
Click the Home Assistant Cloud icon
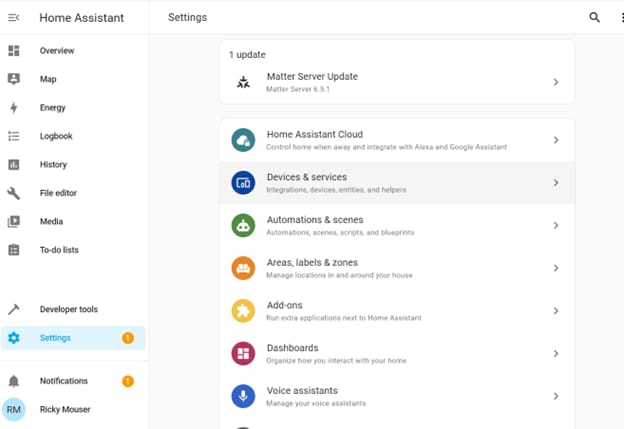point(243,140)
